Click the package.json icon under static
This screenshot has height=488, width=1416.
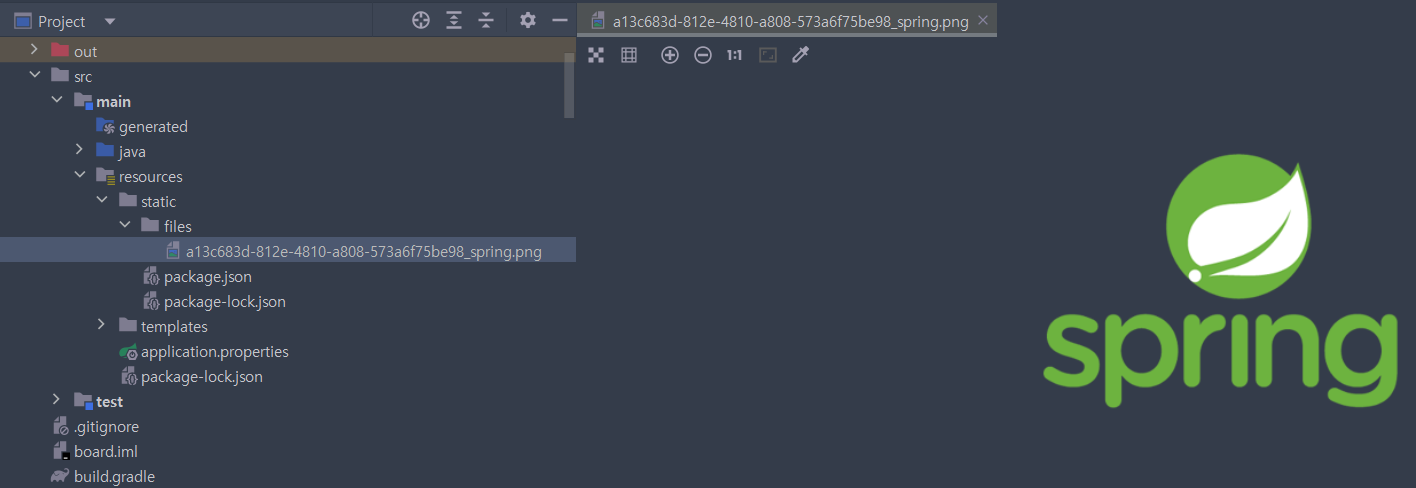pos(151,276)
